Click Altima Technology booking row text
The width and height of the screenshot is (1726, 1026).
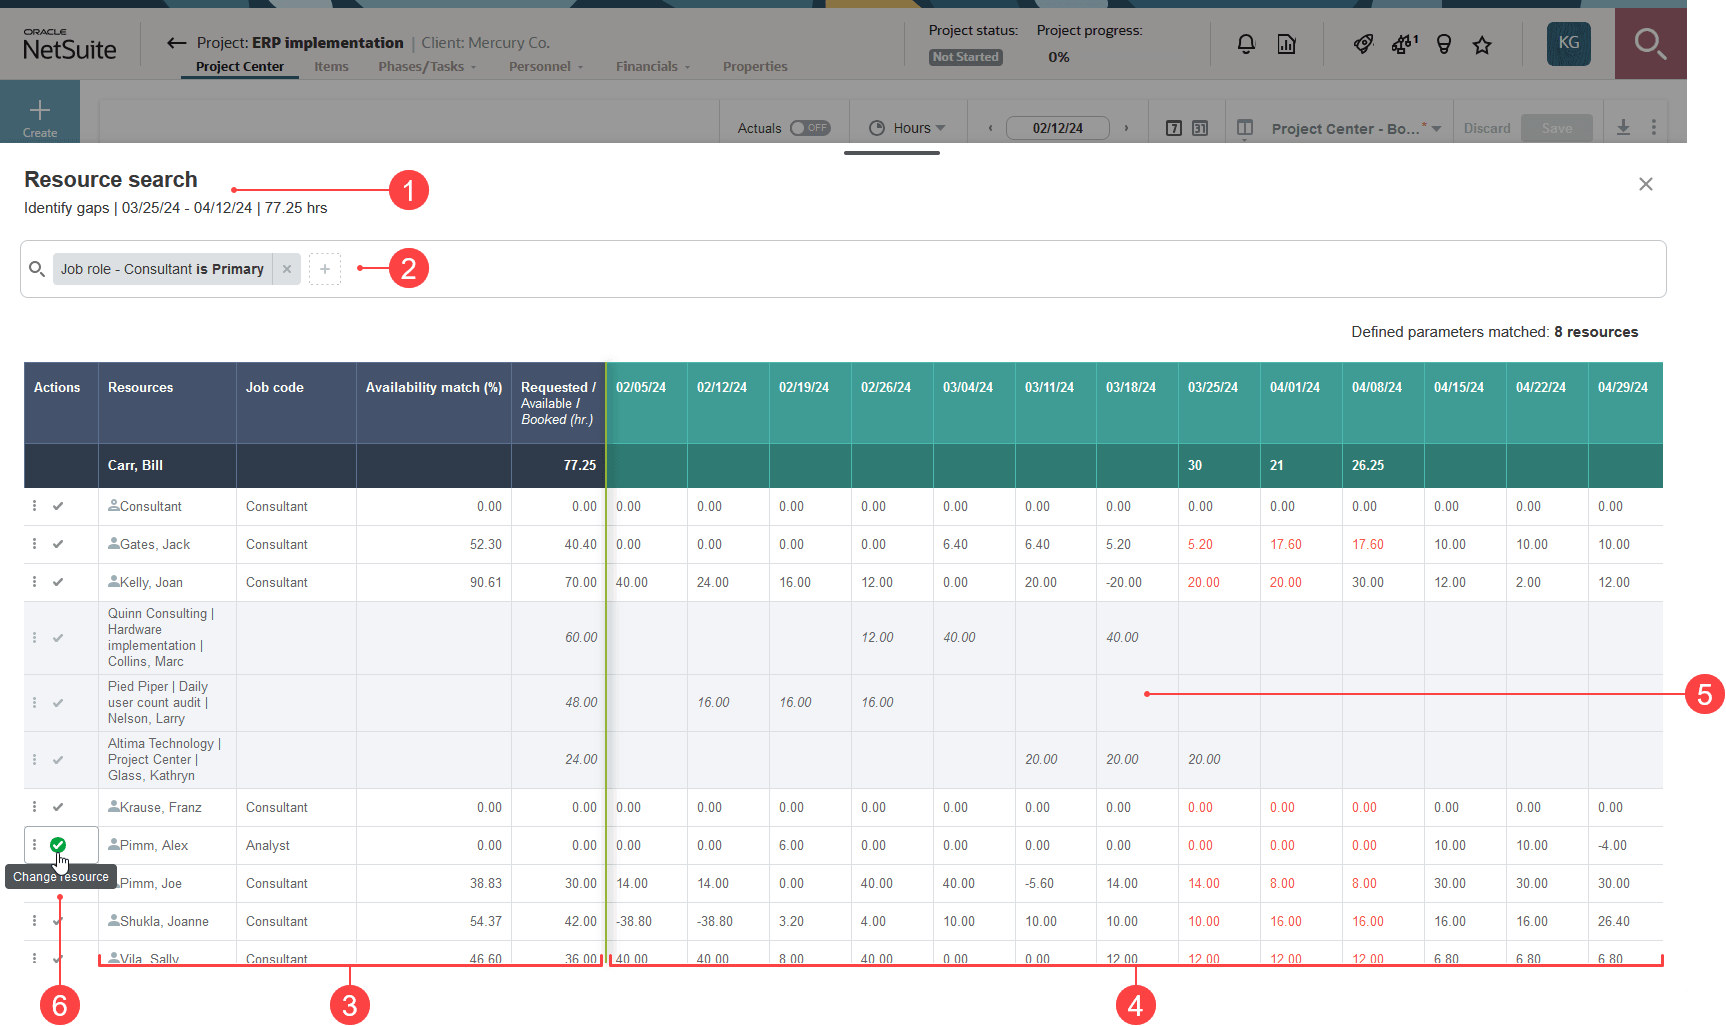tap(164, 760)
